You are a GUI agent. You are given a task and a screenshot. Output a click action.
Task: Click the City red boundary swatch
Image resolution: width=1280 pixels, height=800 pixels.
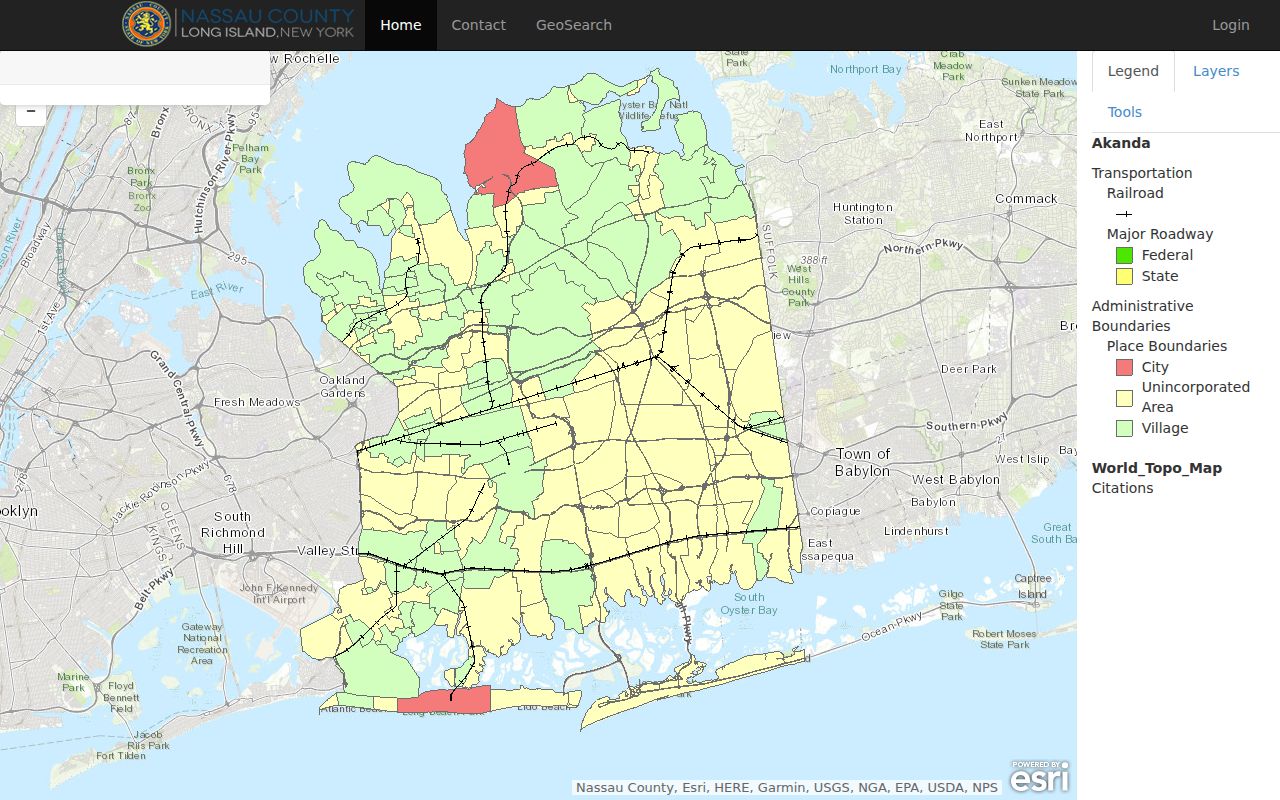point(1124,367)
